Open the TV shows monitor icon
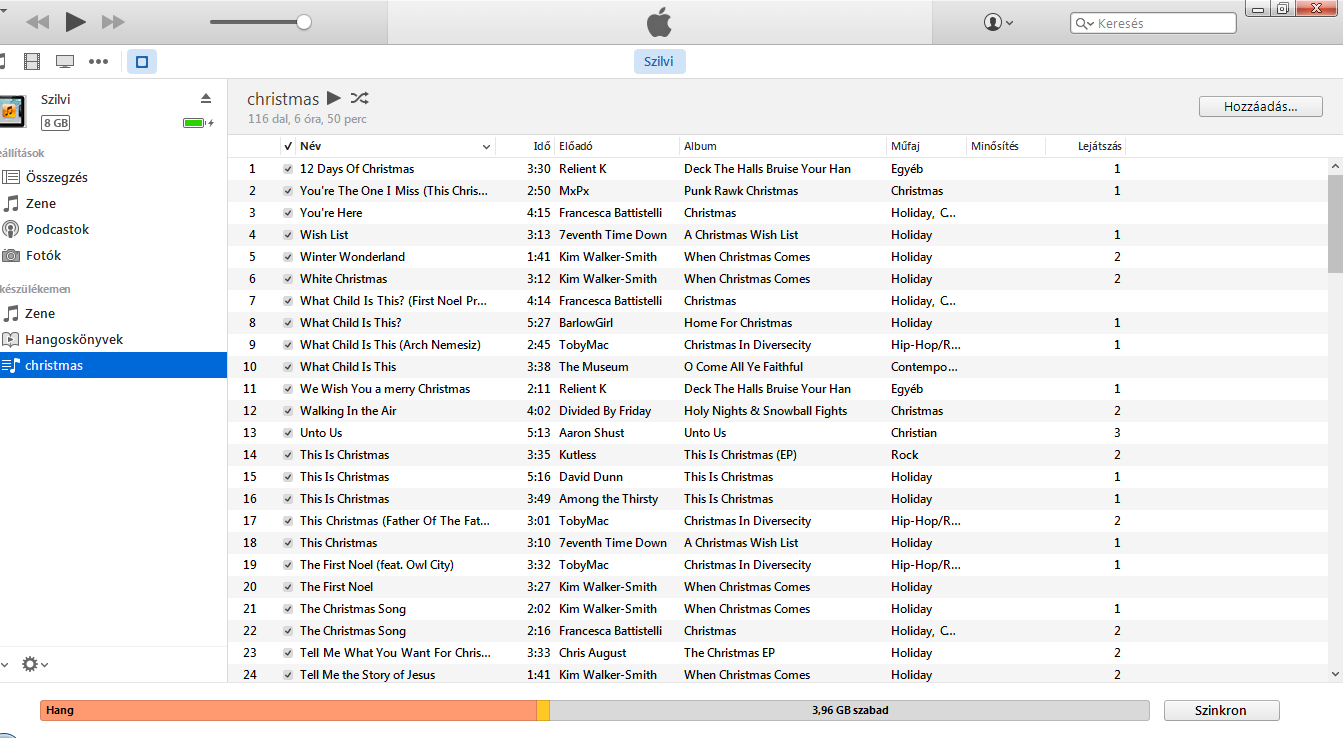 (65, 62)
